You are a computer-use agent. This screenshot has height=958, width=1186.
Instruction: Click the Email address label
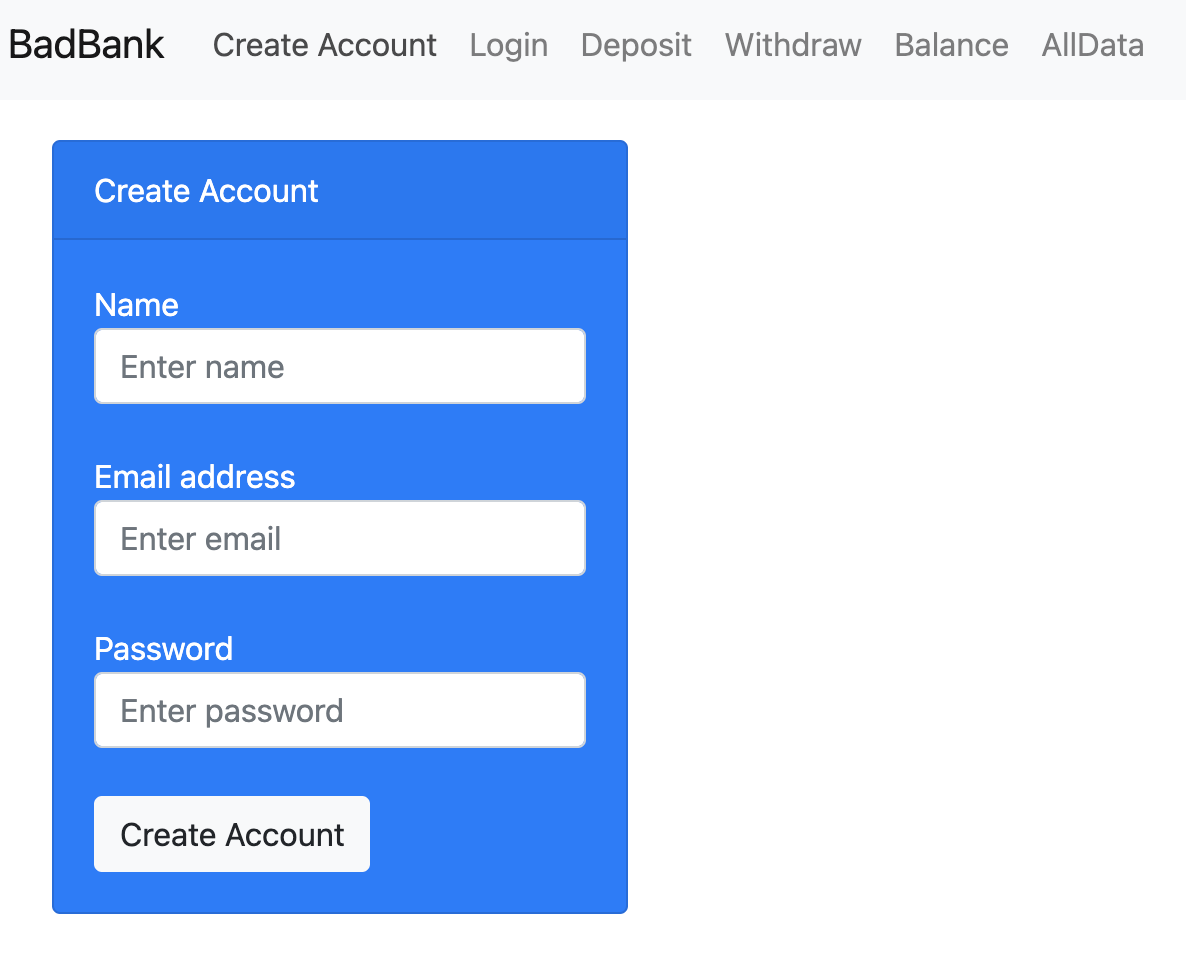coord(195,477)
